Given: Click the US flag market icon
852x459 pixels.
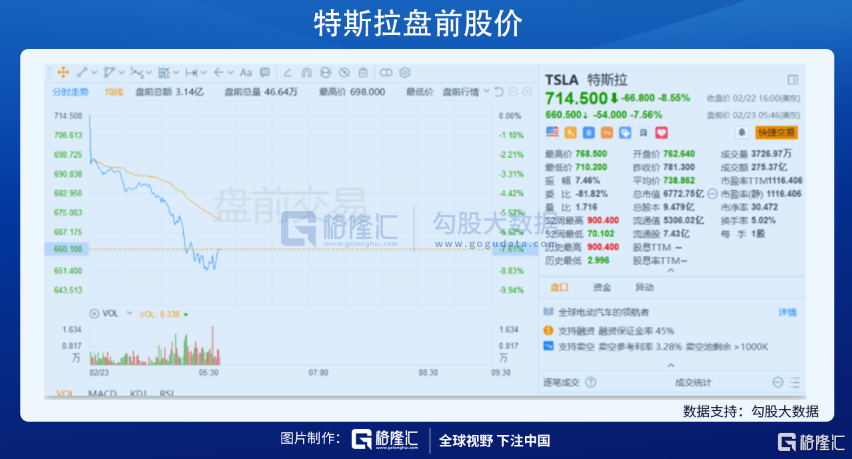Looking at the screenshot, I should click(552, 132).
